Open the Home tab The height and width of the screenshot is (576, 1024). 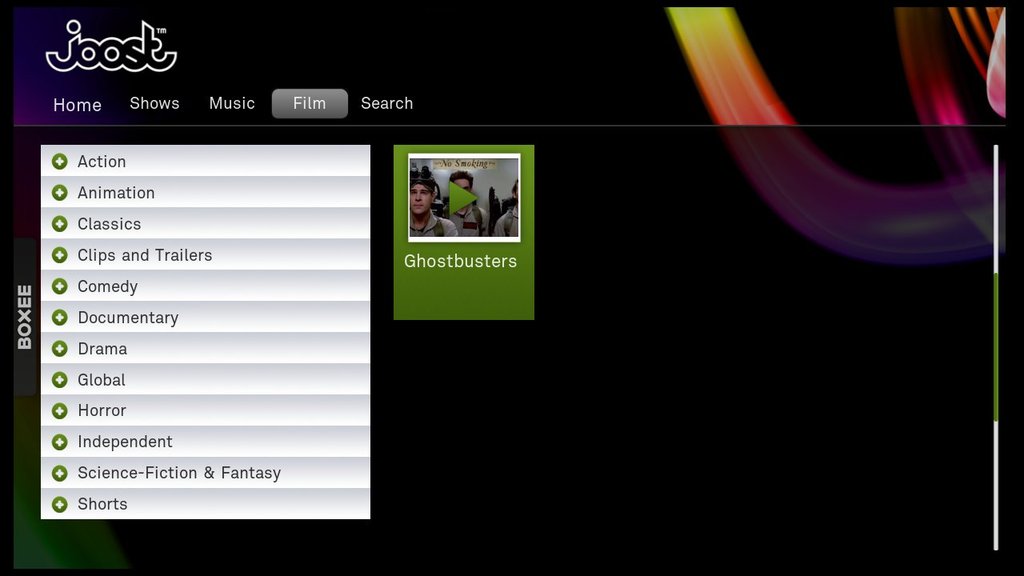[x=77, y=104]
